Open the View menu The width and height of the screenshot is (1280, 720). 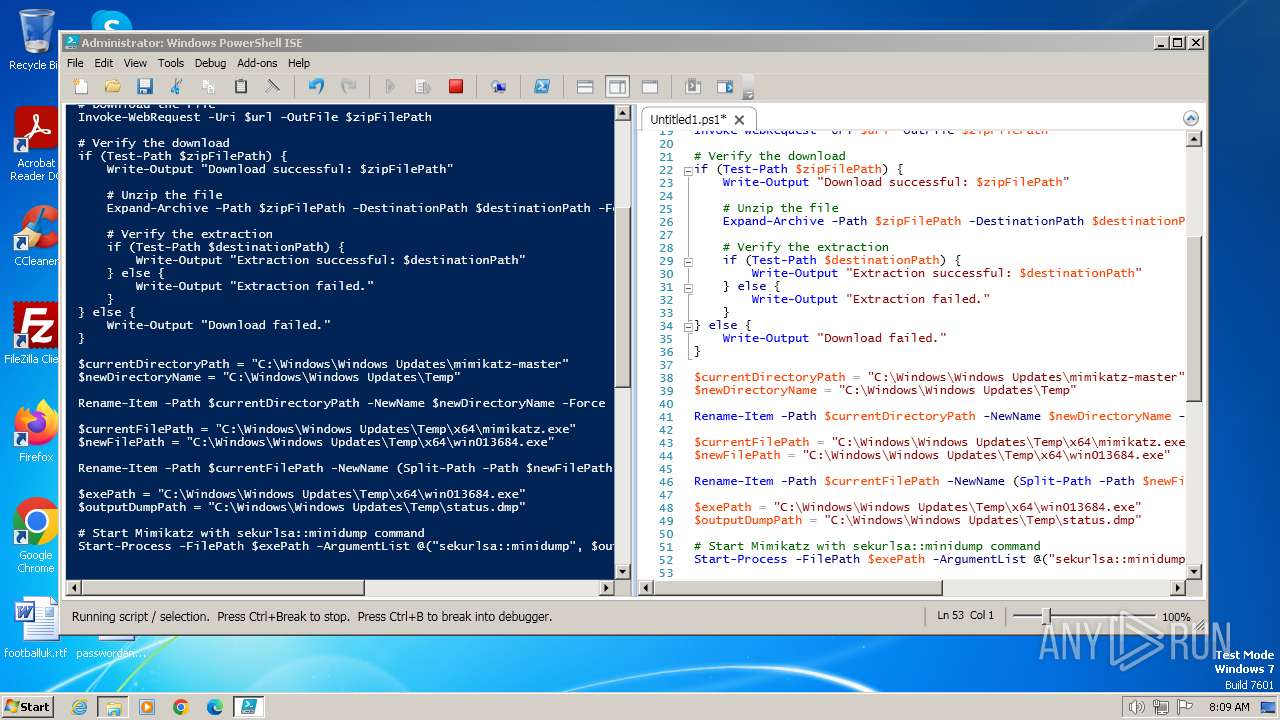point(135,63)
